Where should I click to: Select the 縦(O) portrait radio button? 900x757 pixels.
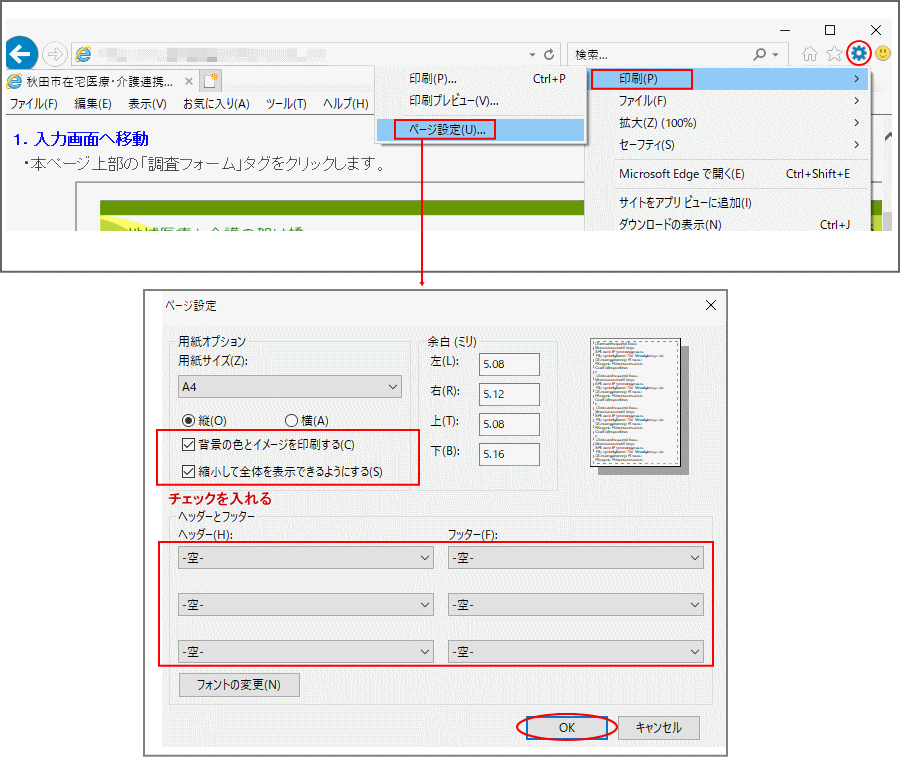tap(188, 421)
